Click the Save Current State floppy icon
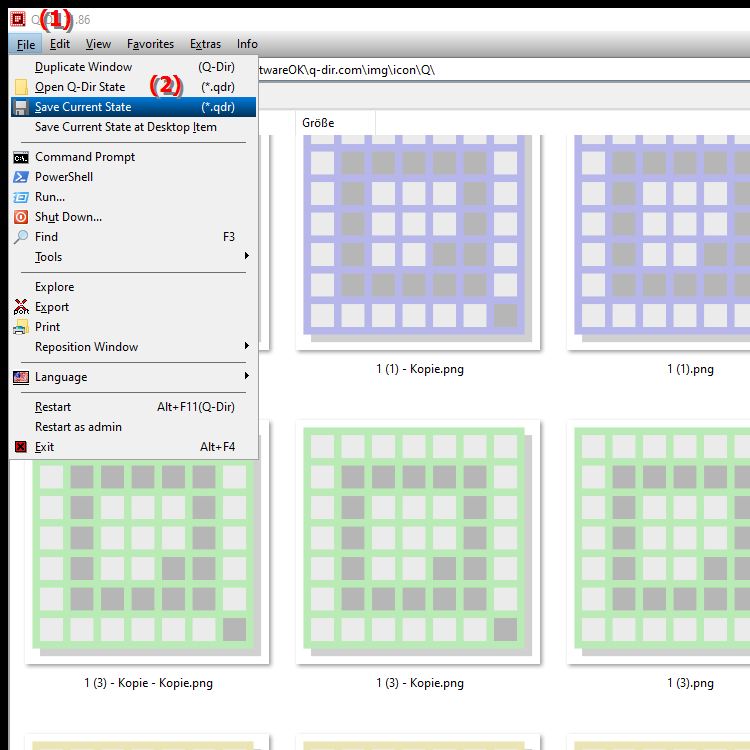750x750 pixels. (21, 107)
